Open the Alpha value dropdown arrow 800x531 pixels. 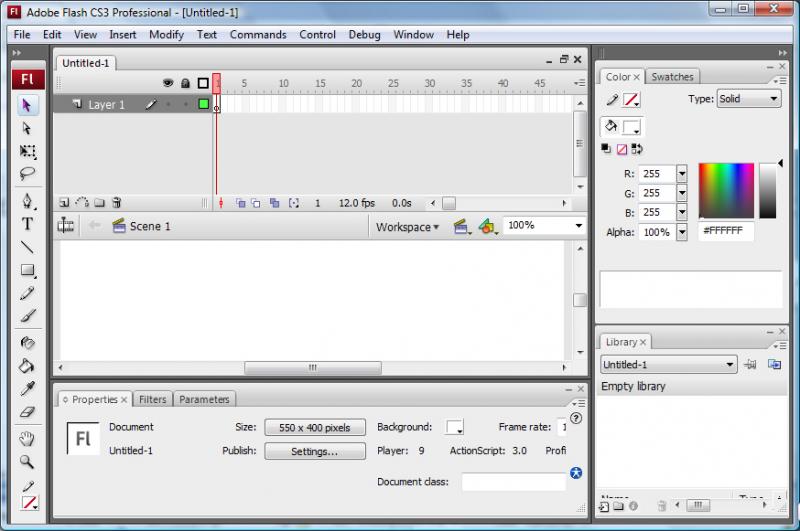pyautogui.click(x=682, y=232)
